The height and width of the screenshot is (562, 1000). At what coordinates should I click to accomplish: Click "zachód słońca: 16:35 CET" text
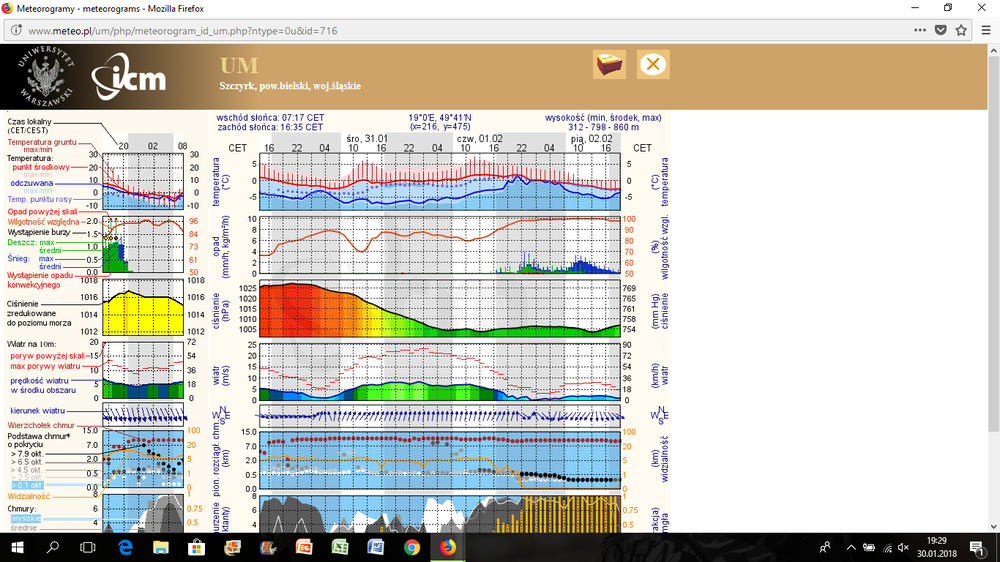(270, 127)
